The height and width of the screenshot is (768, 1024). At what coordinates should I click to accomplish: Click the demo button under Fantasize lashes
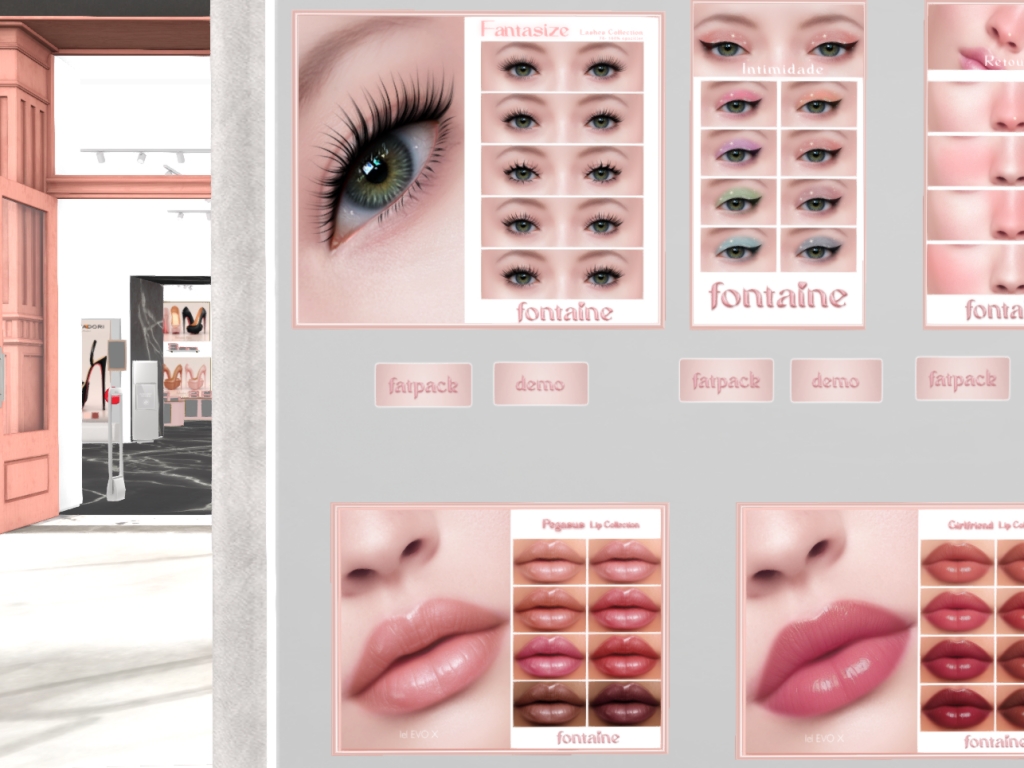(540, 384)
